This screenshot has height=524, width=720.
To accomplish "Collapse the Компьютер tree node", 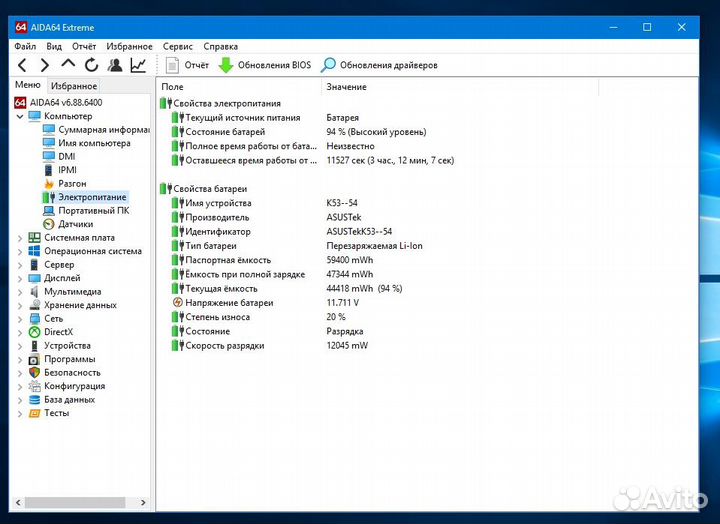I will (20, 116).
